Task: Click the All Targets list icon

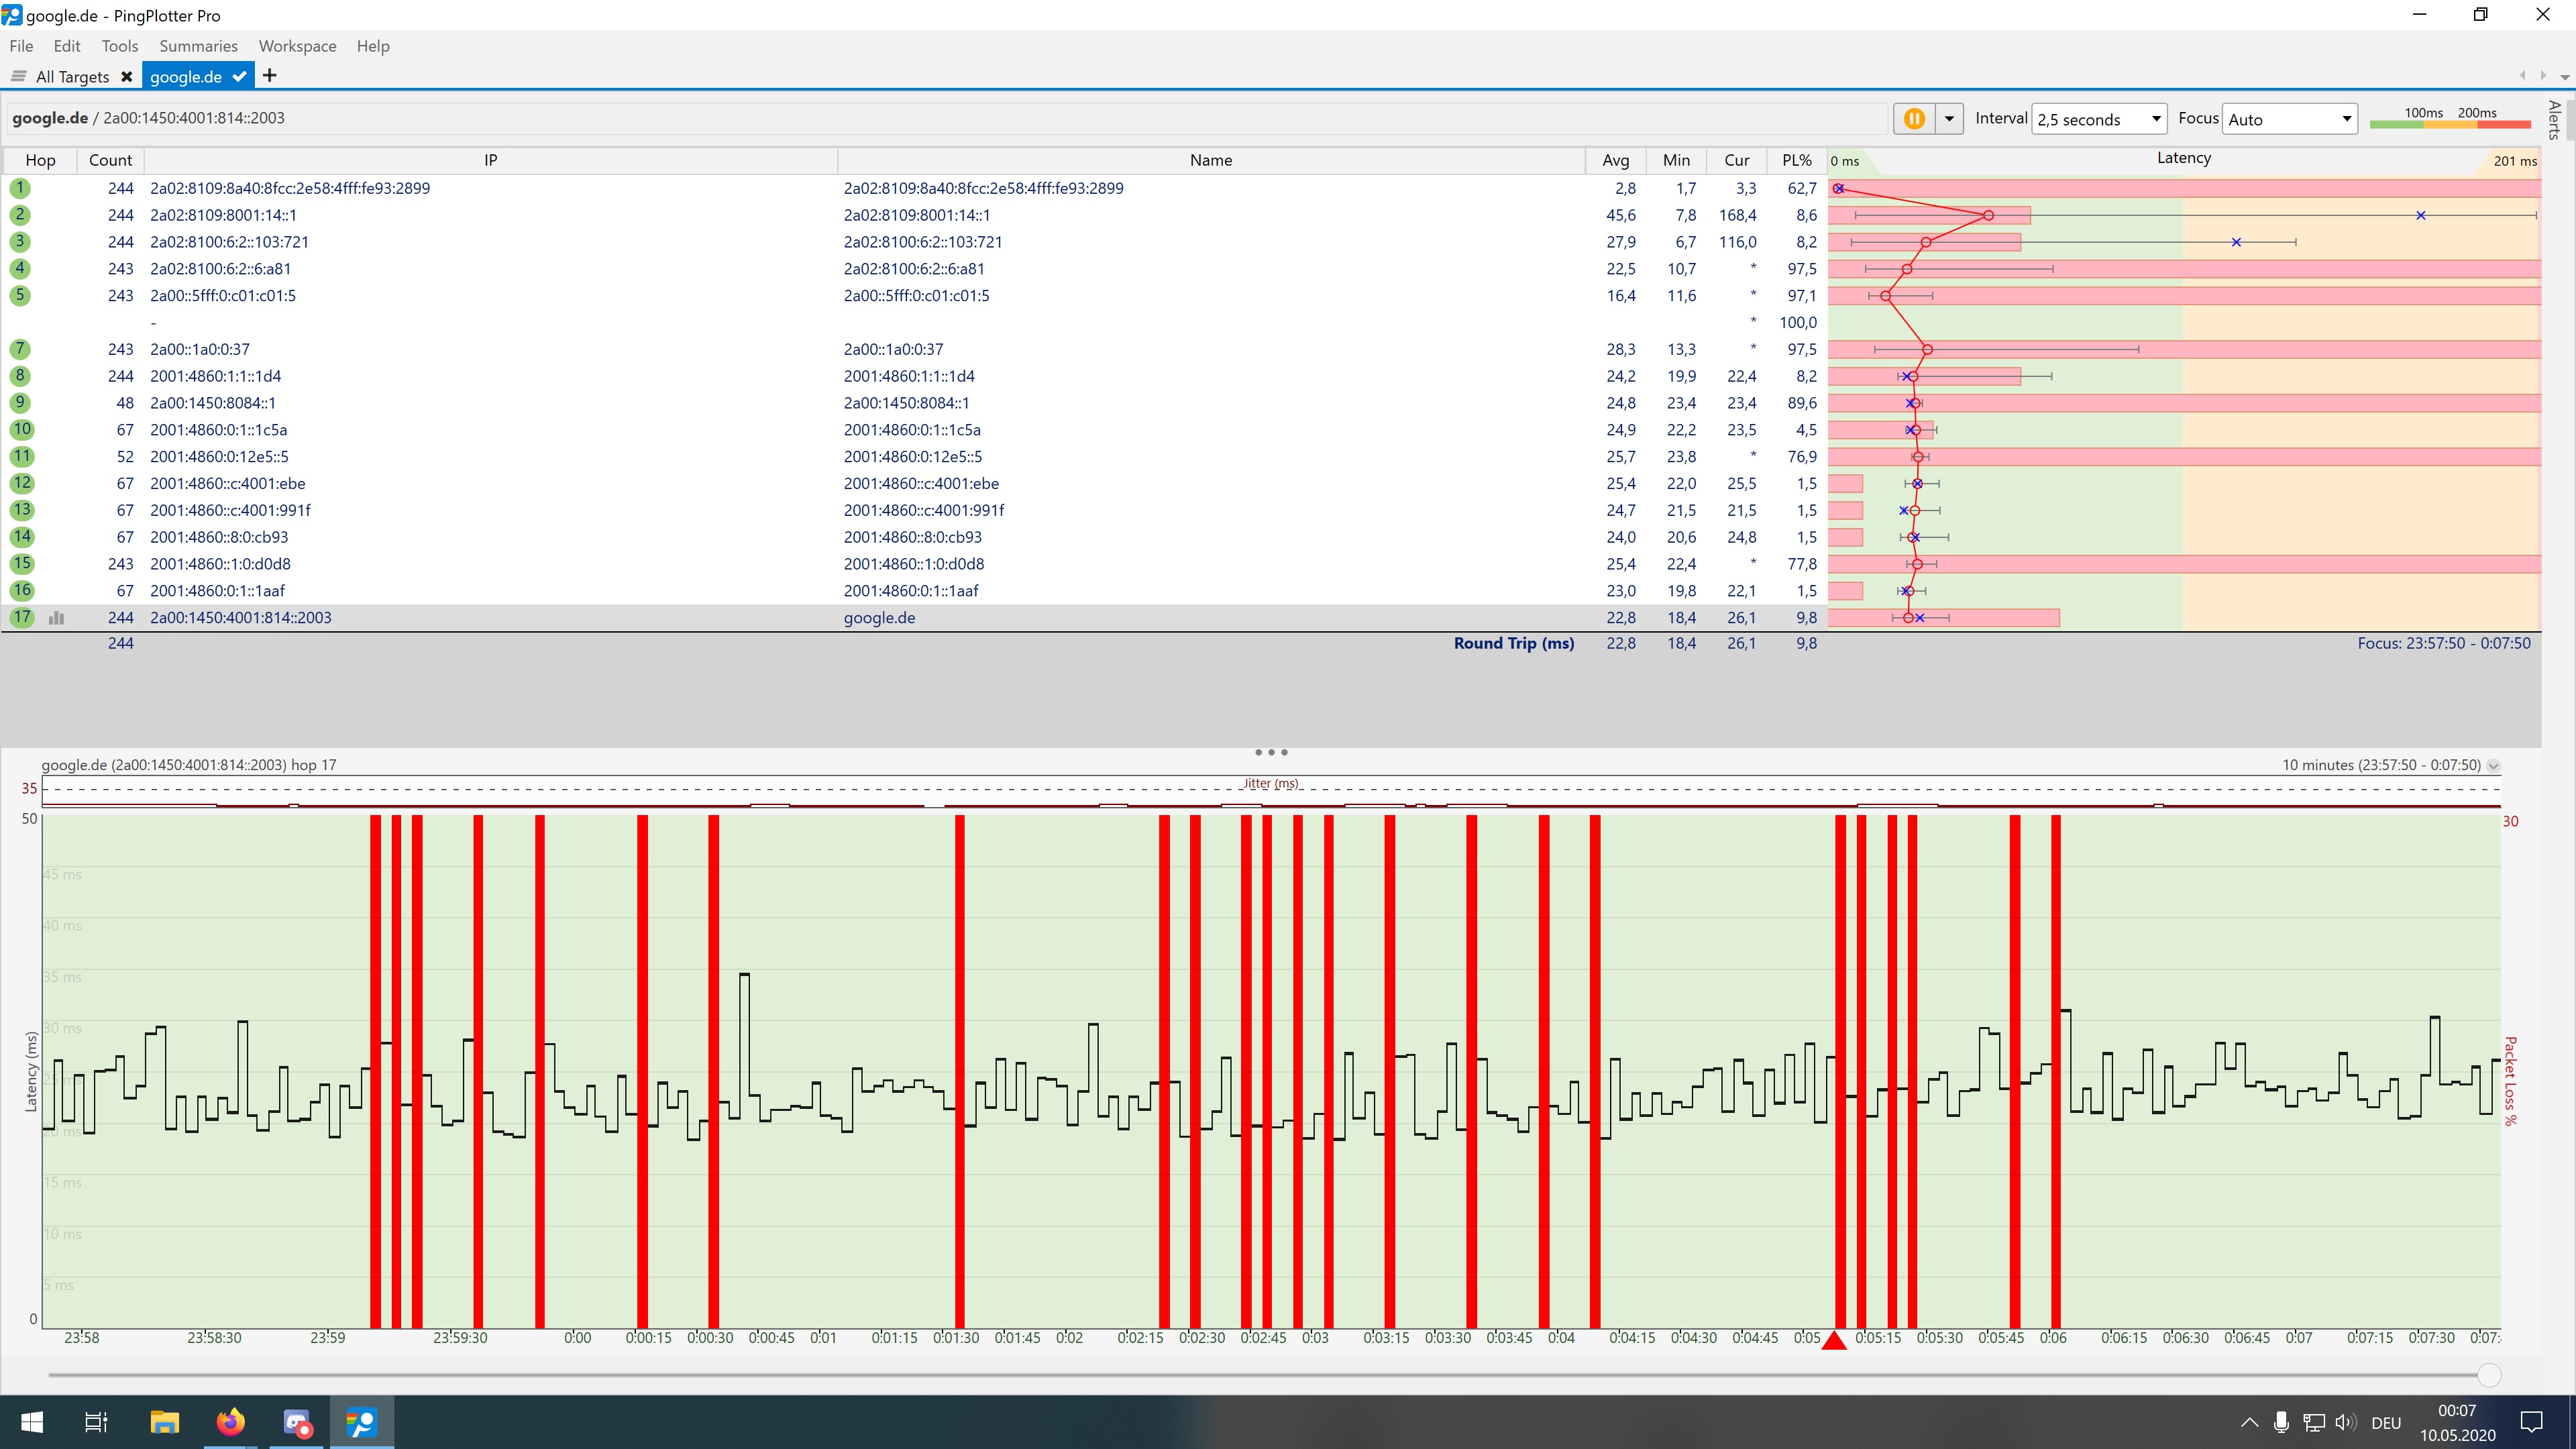Action: [x=18, y=77]
